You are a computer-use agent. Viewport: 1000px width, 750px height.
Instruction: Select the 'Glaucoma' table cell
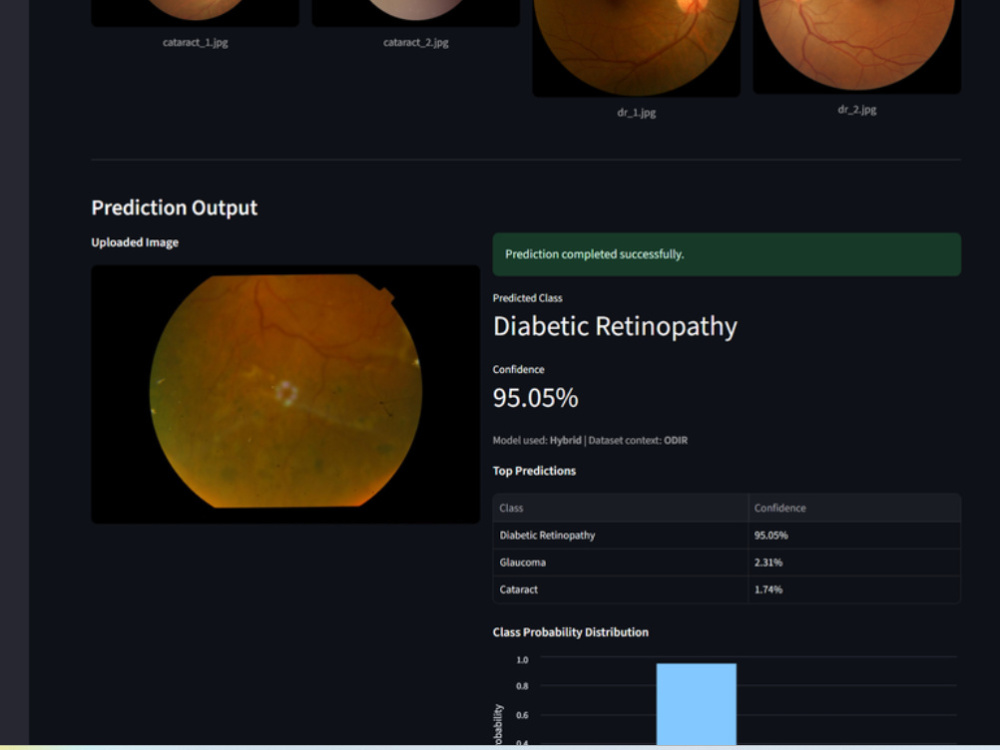(x=620, y=562)
